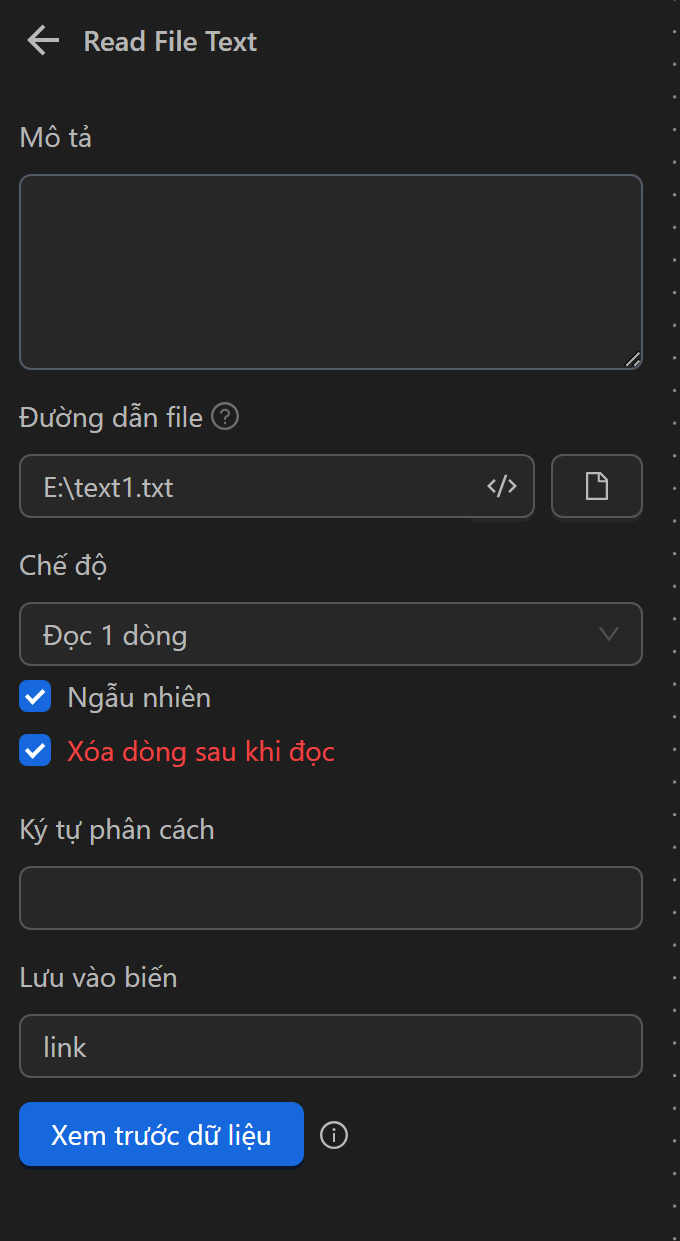The height and width of the screenshot is (1241, 680).
Task: Click the help icon beside Đường dẫn file
Action: tap(227, 417)
